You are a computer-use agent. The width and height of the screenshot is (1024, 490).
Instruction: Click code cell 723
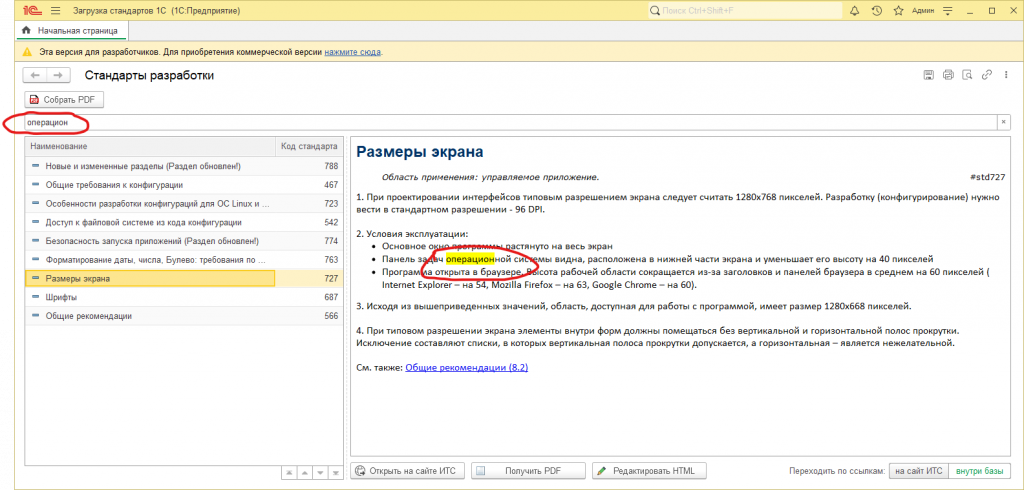coord(309,204)
